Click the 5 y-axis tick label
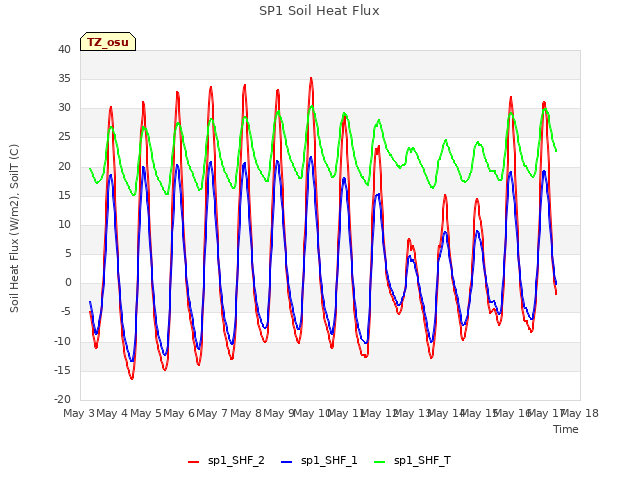This screenshot has height=480, width=640. click(68, 253)
